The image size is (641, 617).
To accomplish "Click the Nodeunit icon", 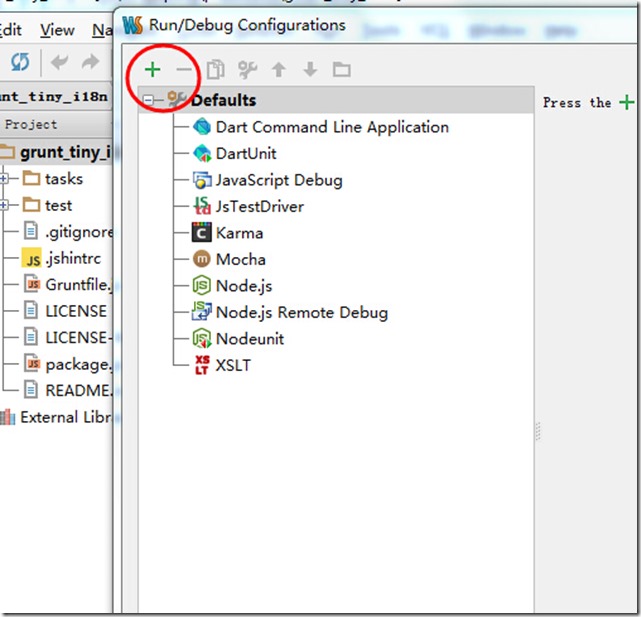I will (x=202, y=338).
